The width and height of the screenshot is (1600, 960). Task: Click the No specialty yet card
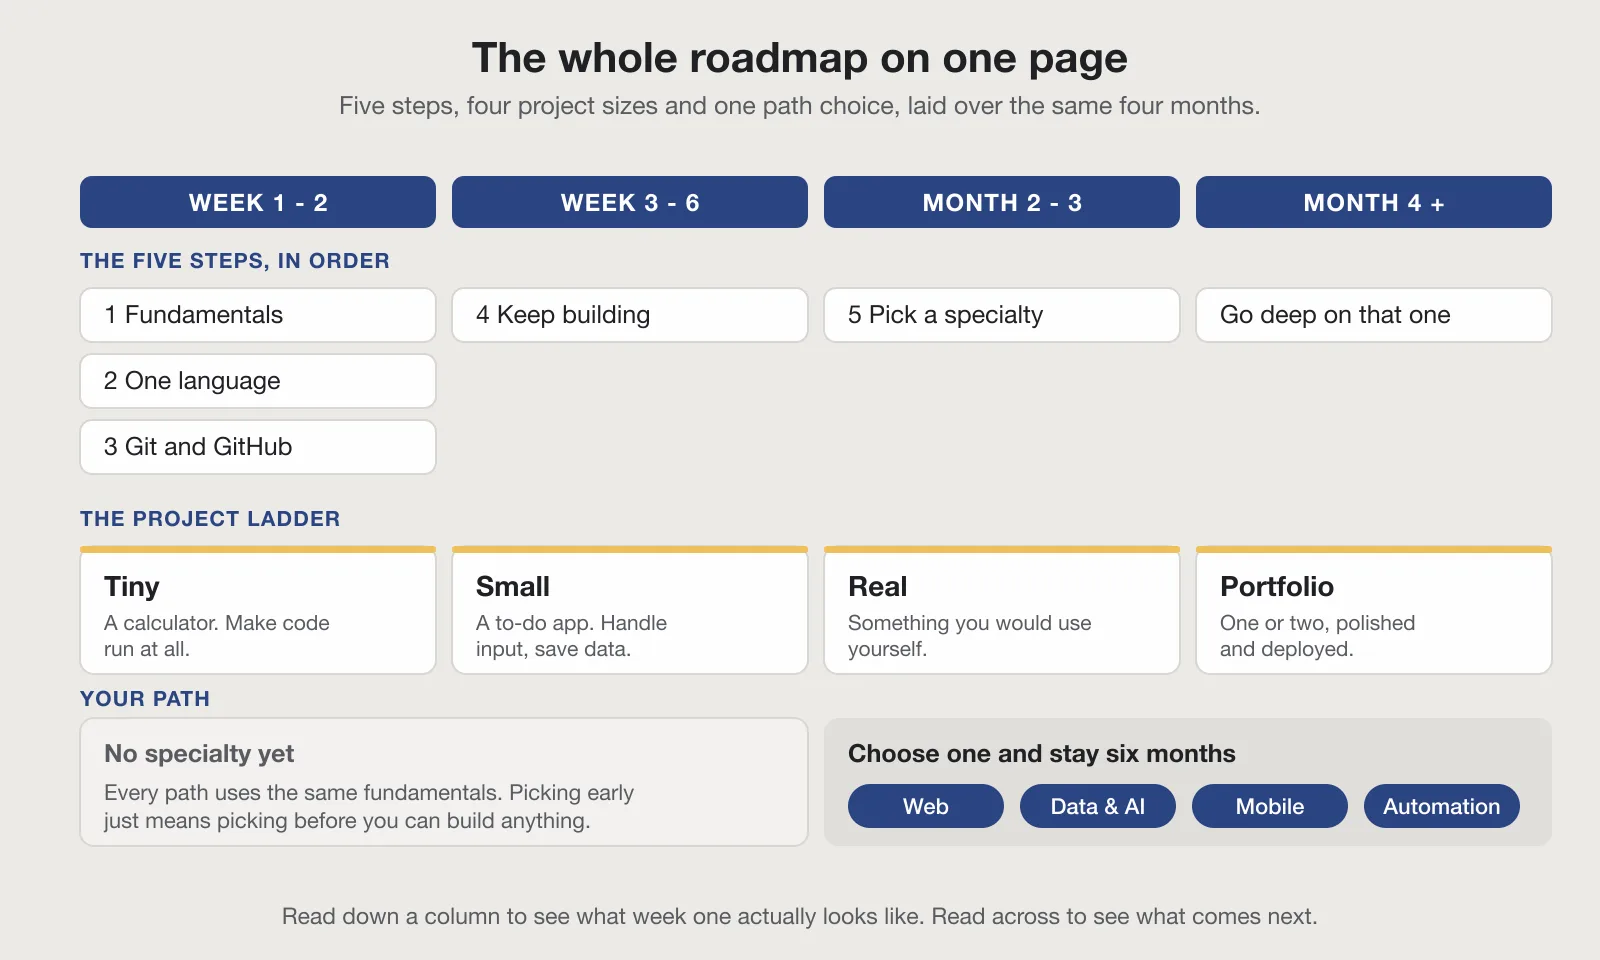pos(444,782)
